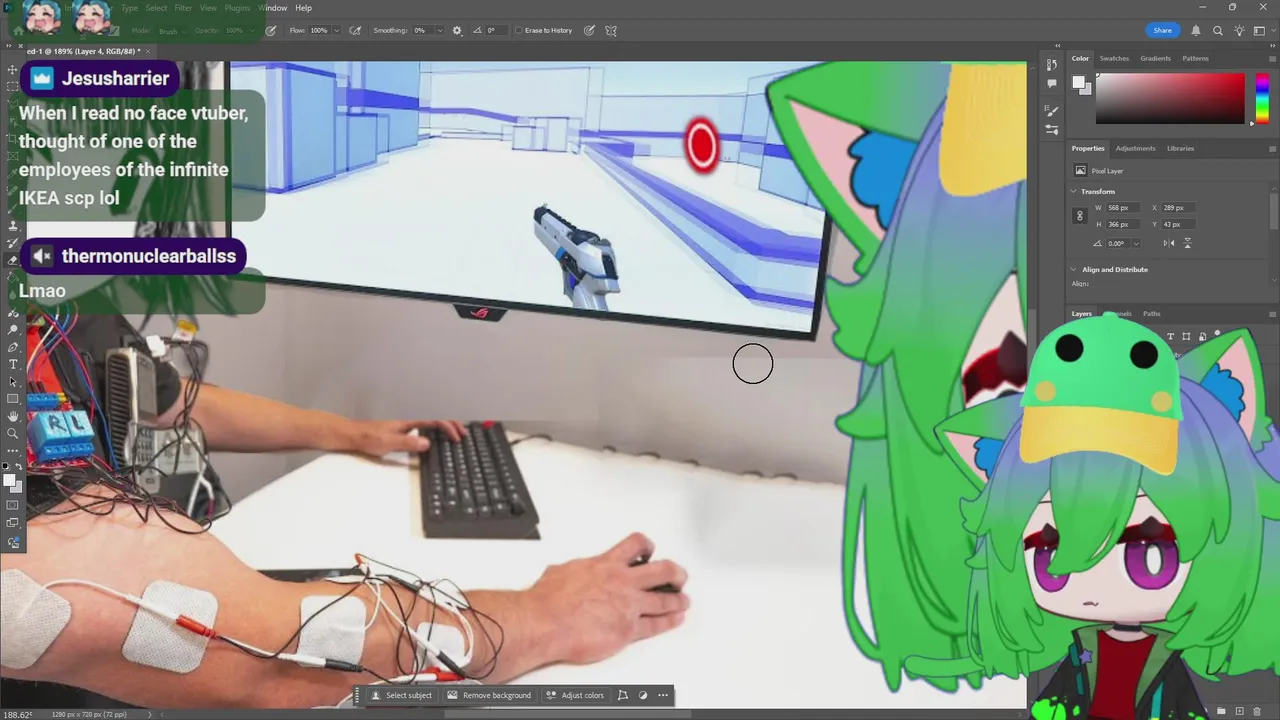Click the Adjust colors button
Image resolution: width=1280 pixels, height=720 pixels.
(576, 695)
